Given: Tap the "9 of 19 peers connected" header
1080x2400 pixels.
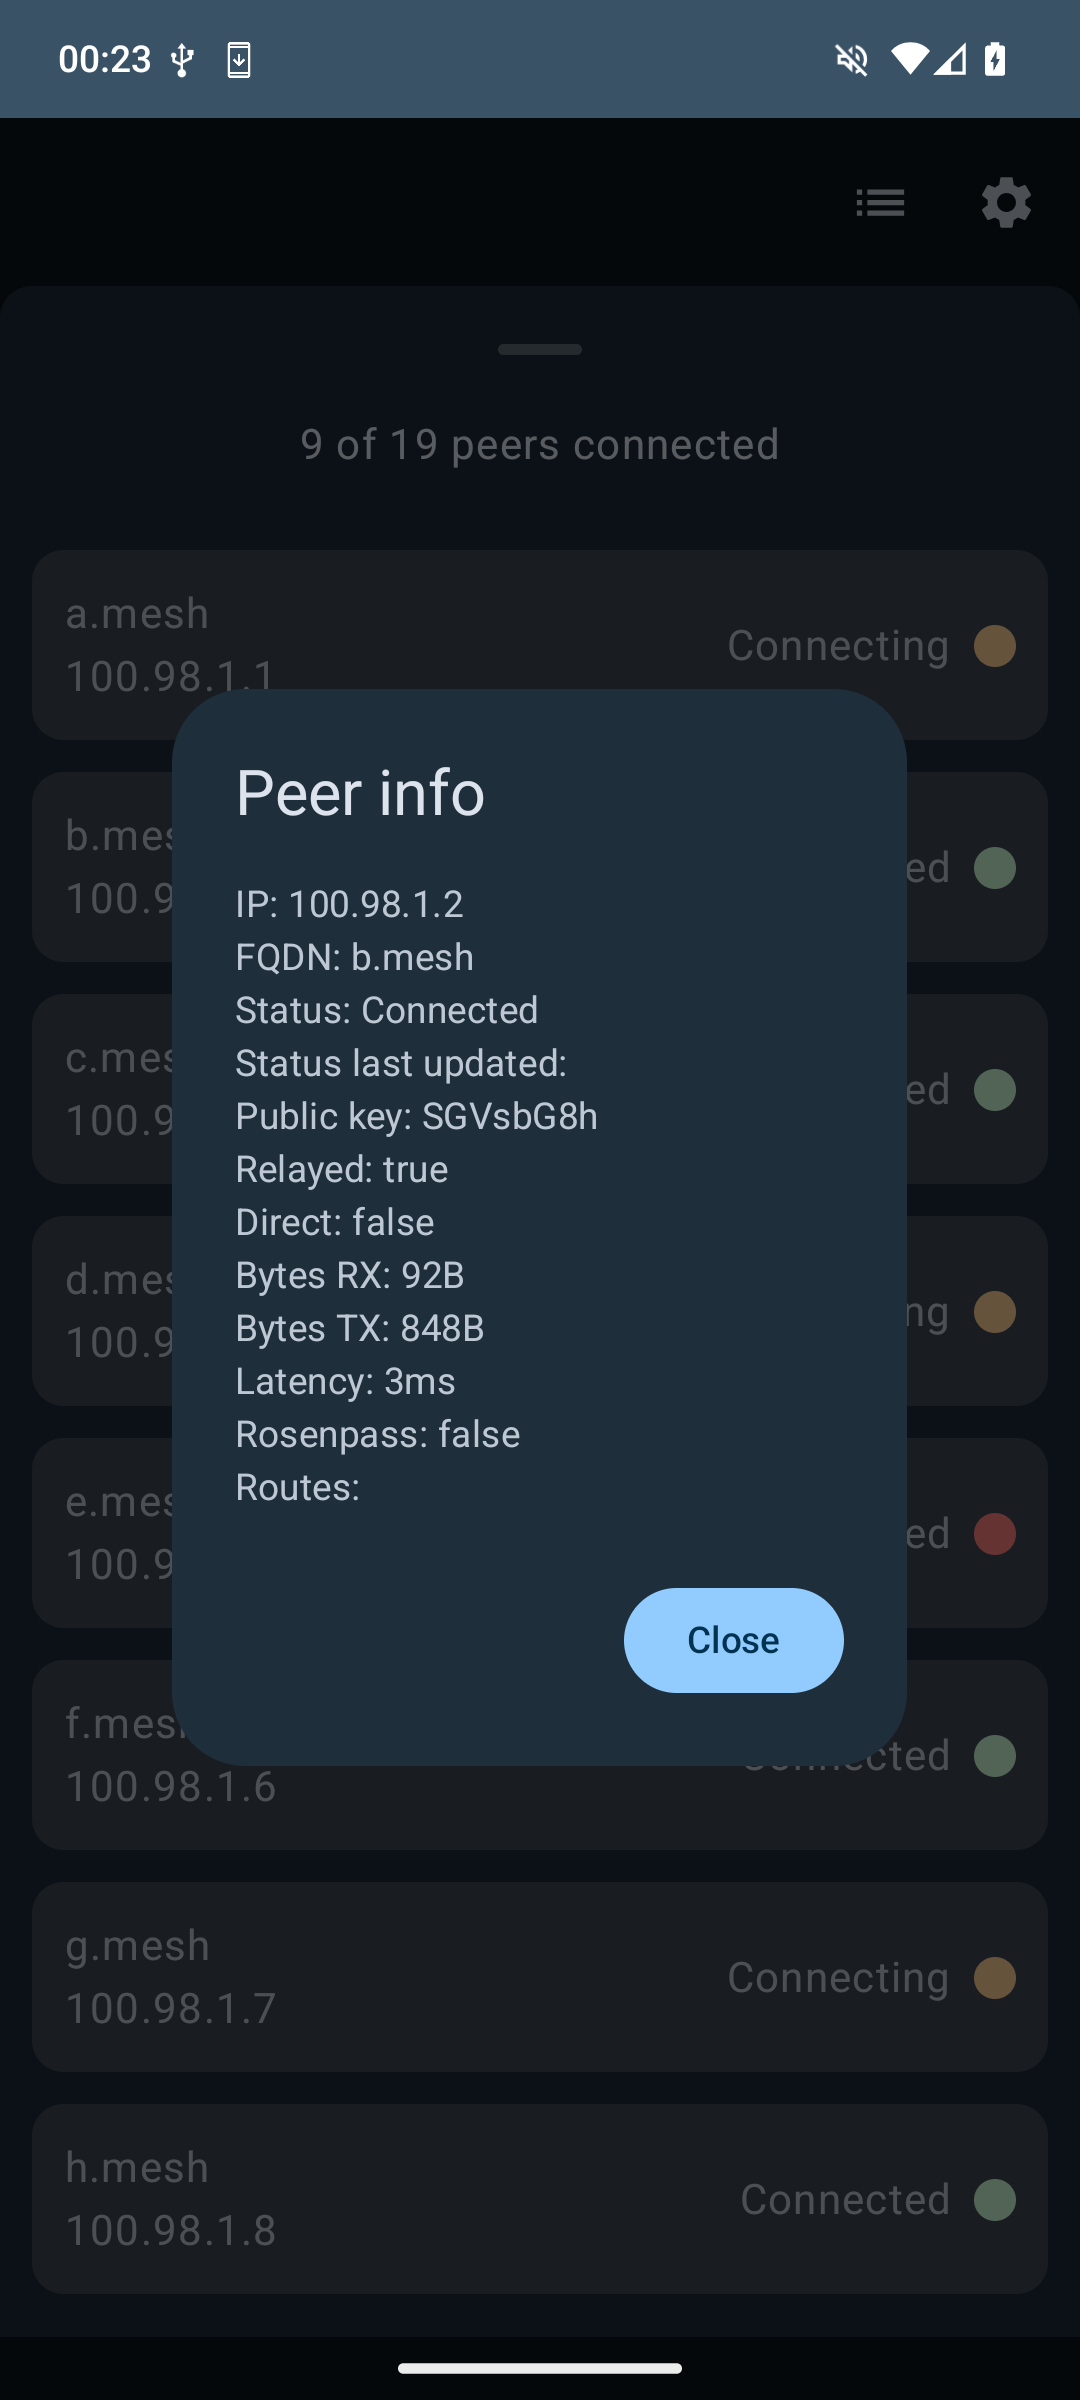Looking at the screenshot, I should 540,445.
